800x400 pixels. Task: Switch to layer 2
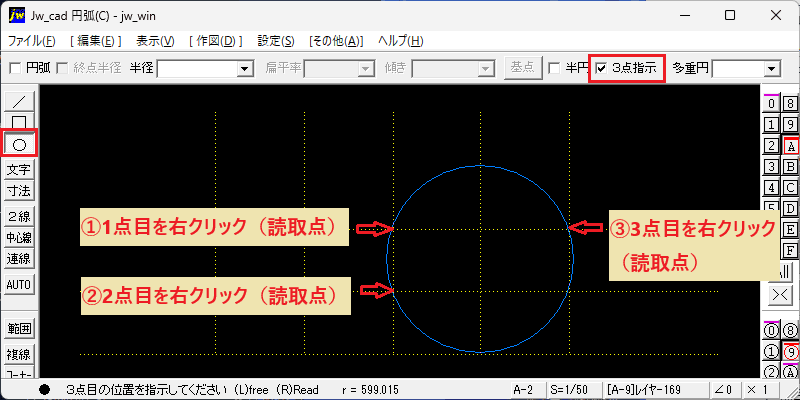pyautogui.click(x=771, y=146)
